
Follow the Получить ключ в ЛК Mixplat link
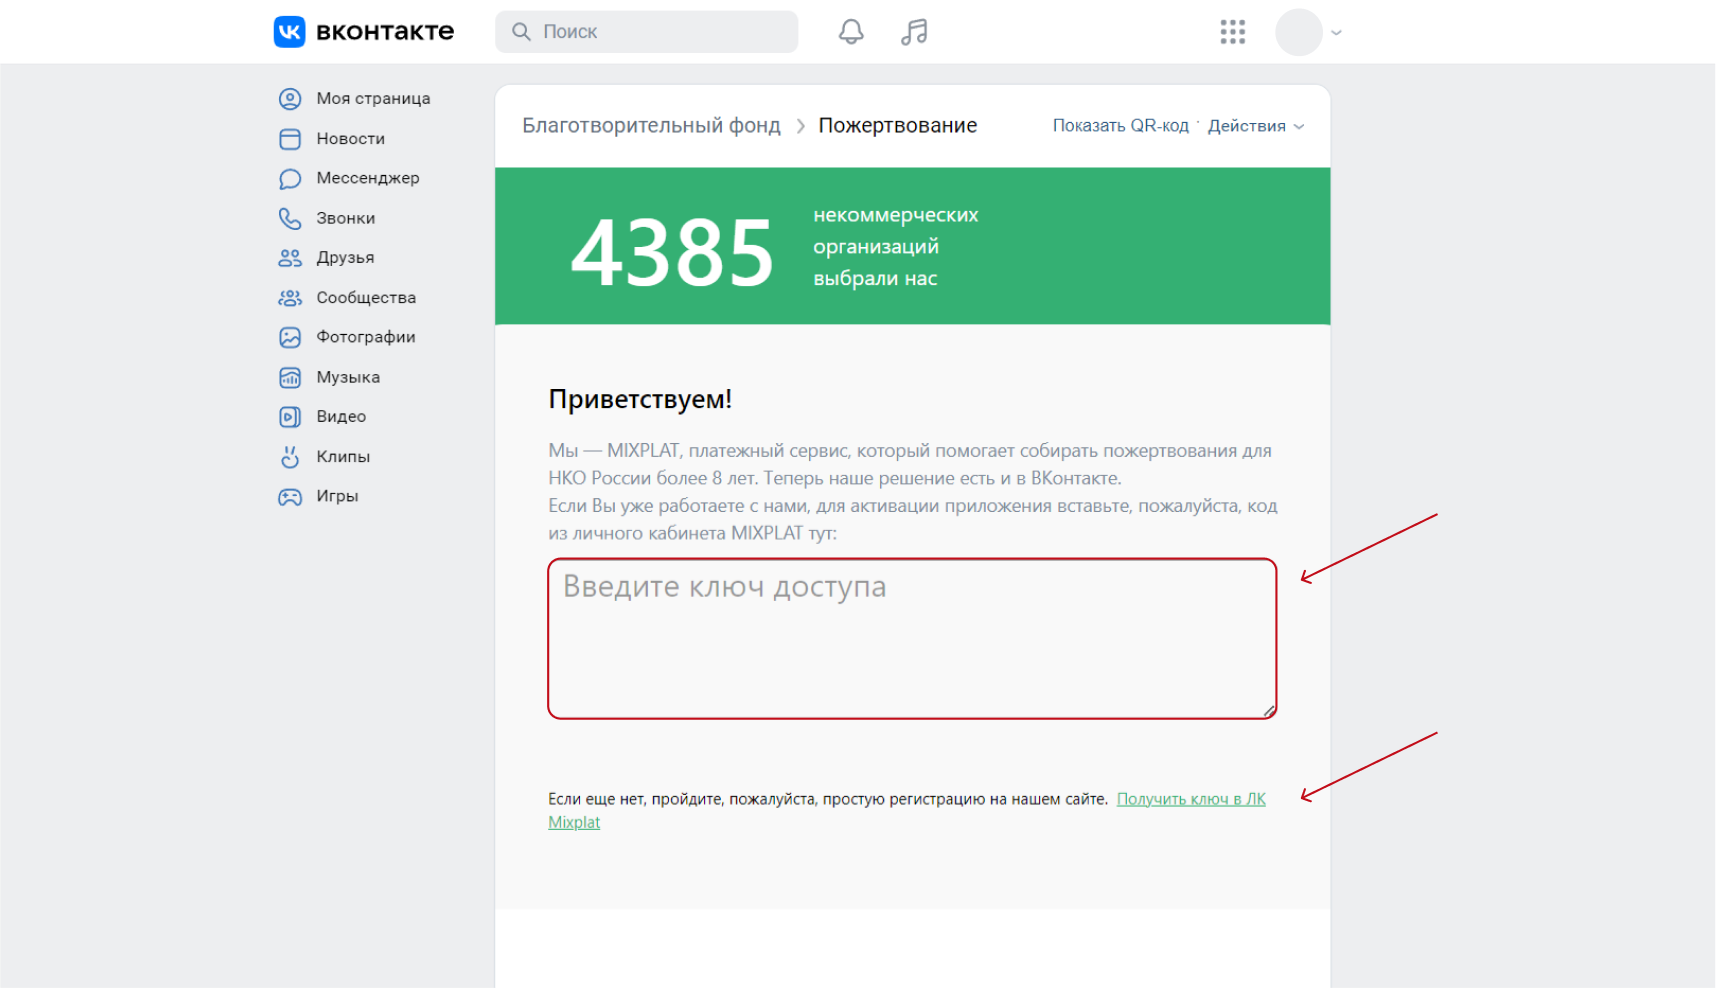(1190, 799)
